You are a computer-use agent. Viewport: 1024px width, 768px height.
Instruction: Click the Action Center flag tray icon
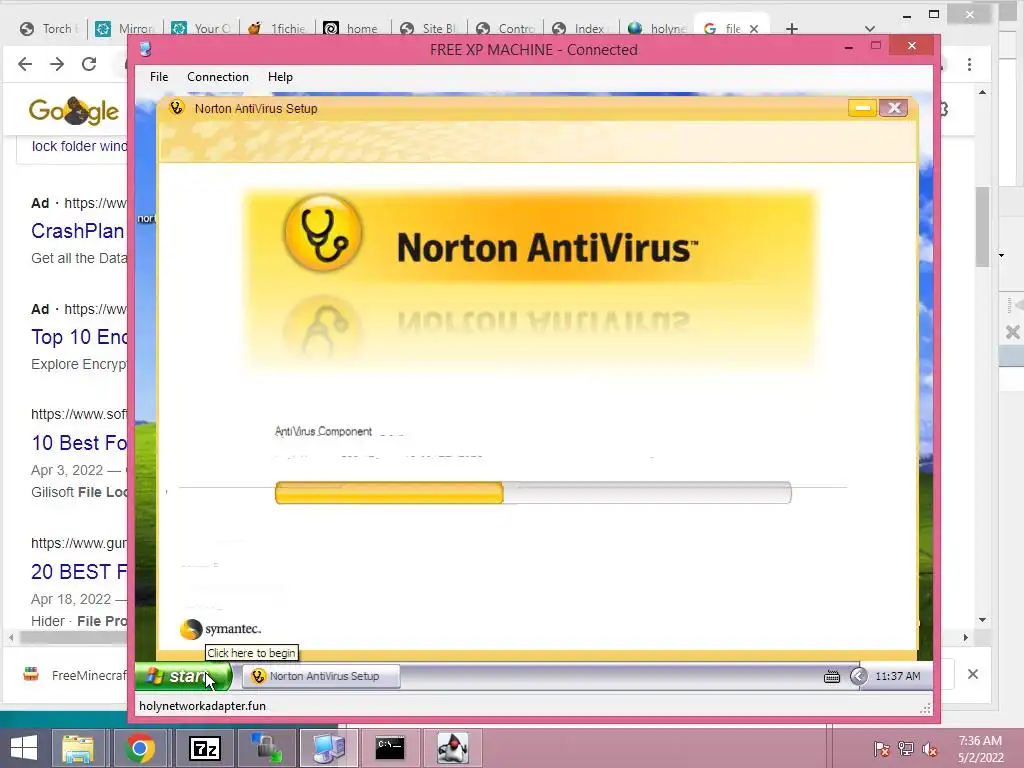coord(882,749)
